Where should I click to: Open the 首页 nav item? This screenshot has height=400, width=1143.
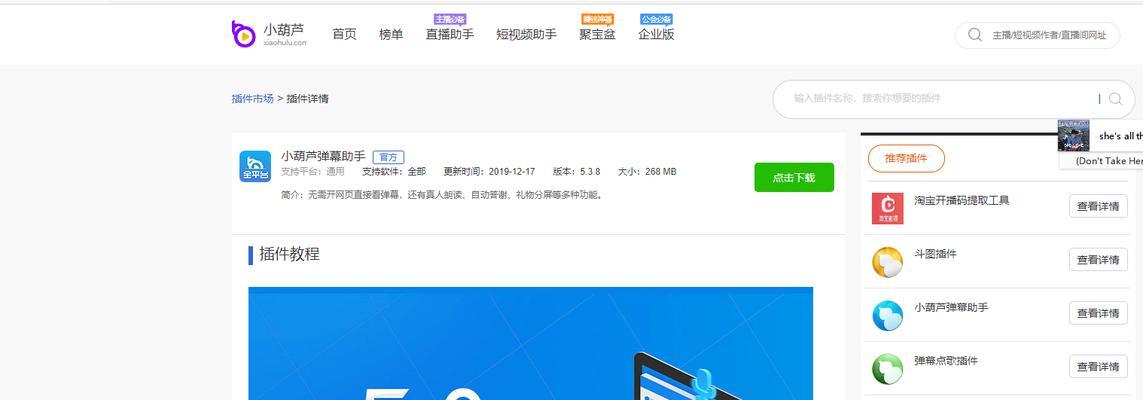(x=344, y=34)
